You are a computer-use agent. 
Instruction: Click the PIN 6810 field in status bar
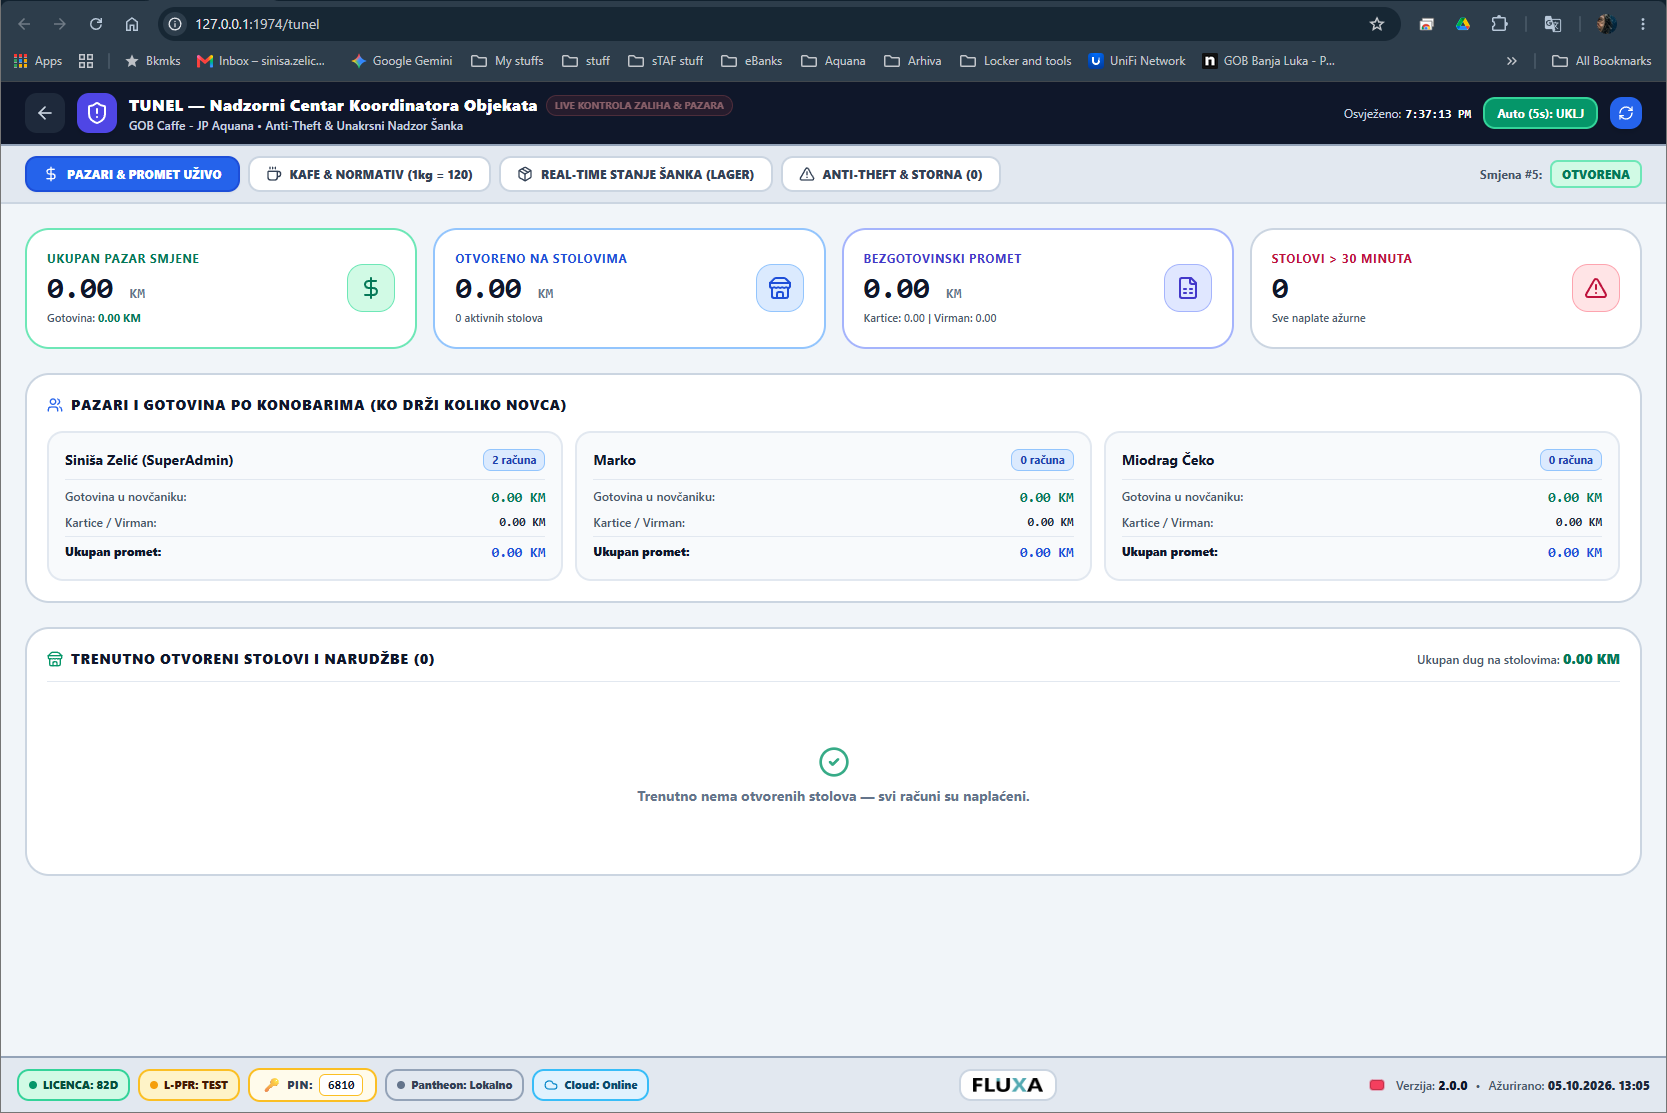[341, 1085]
